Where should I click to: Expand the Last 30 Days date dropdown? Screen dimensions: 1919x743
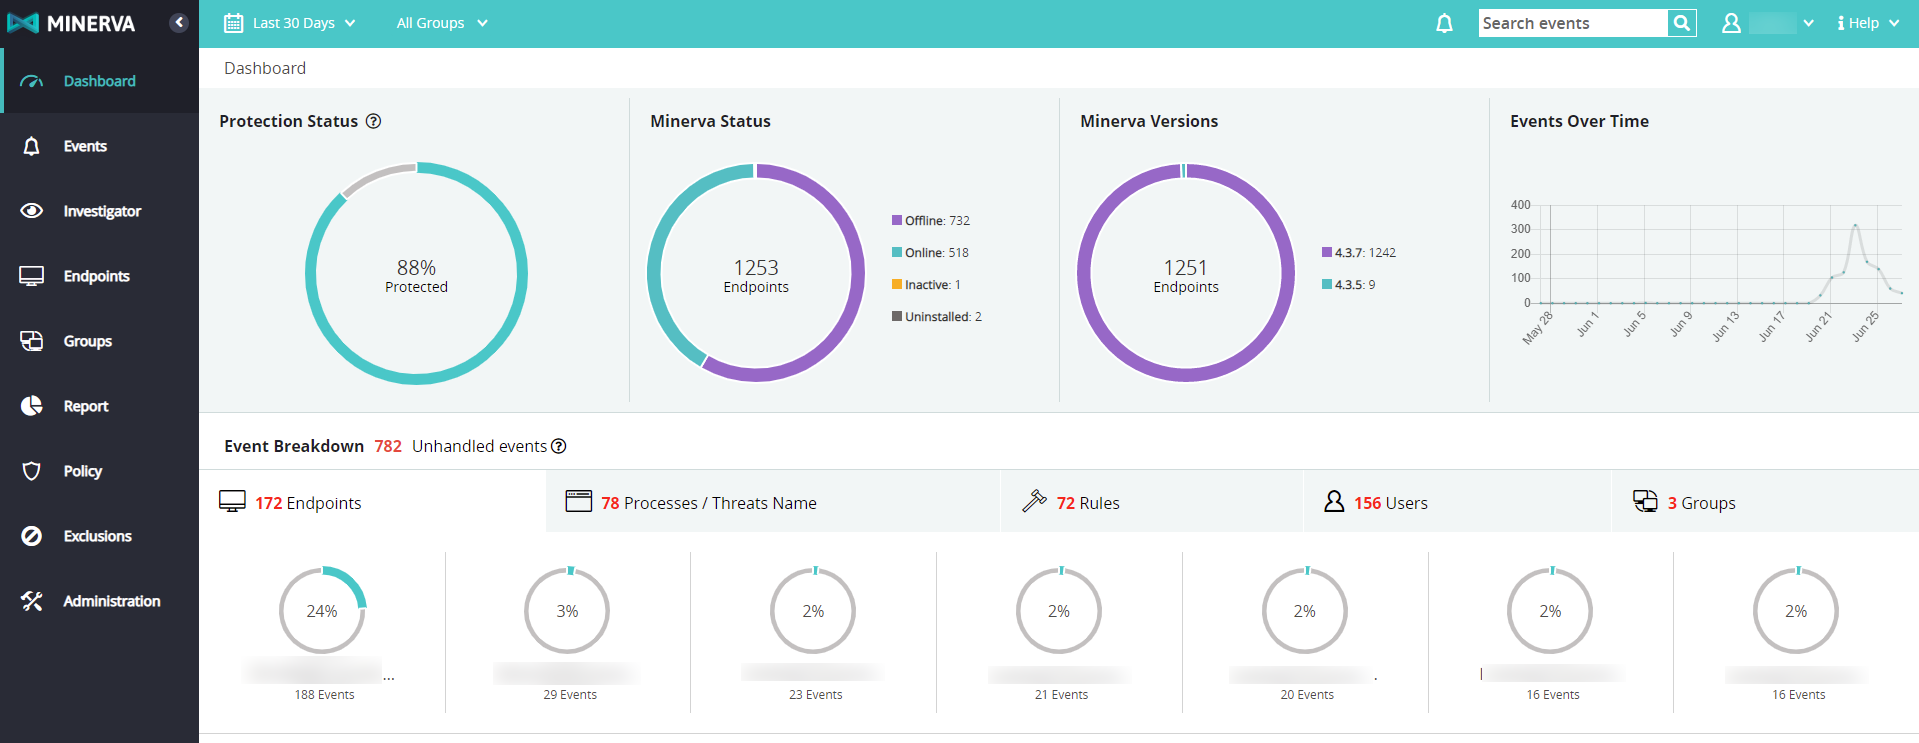click(x=290, y=23)
